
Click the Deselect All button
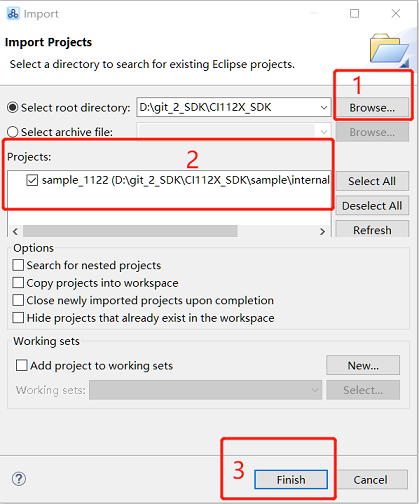[x=372, y=206]
